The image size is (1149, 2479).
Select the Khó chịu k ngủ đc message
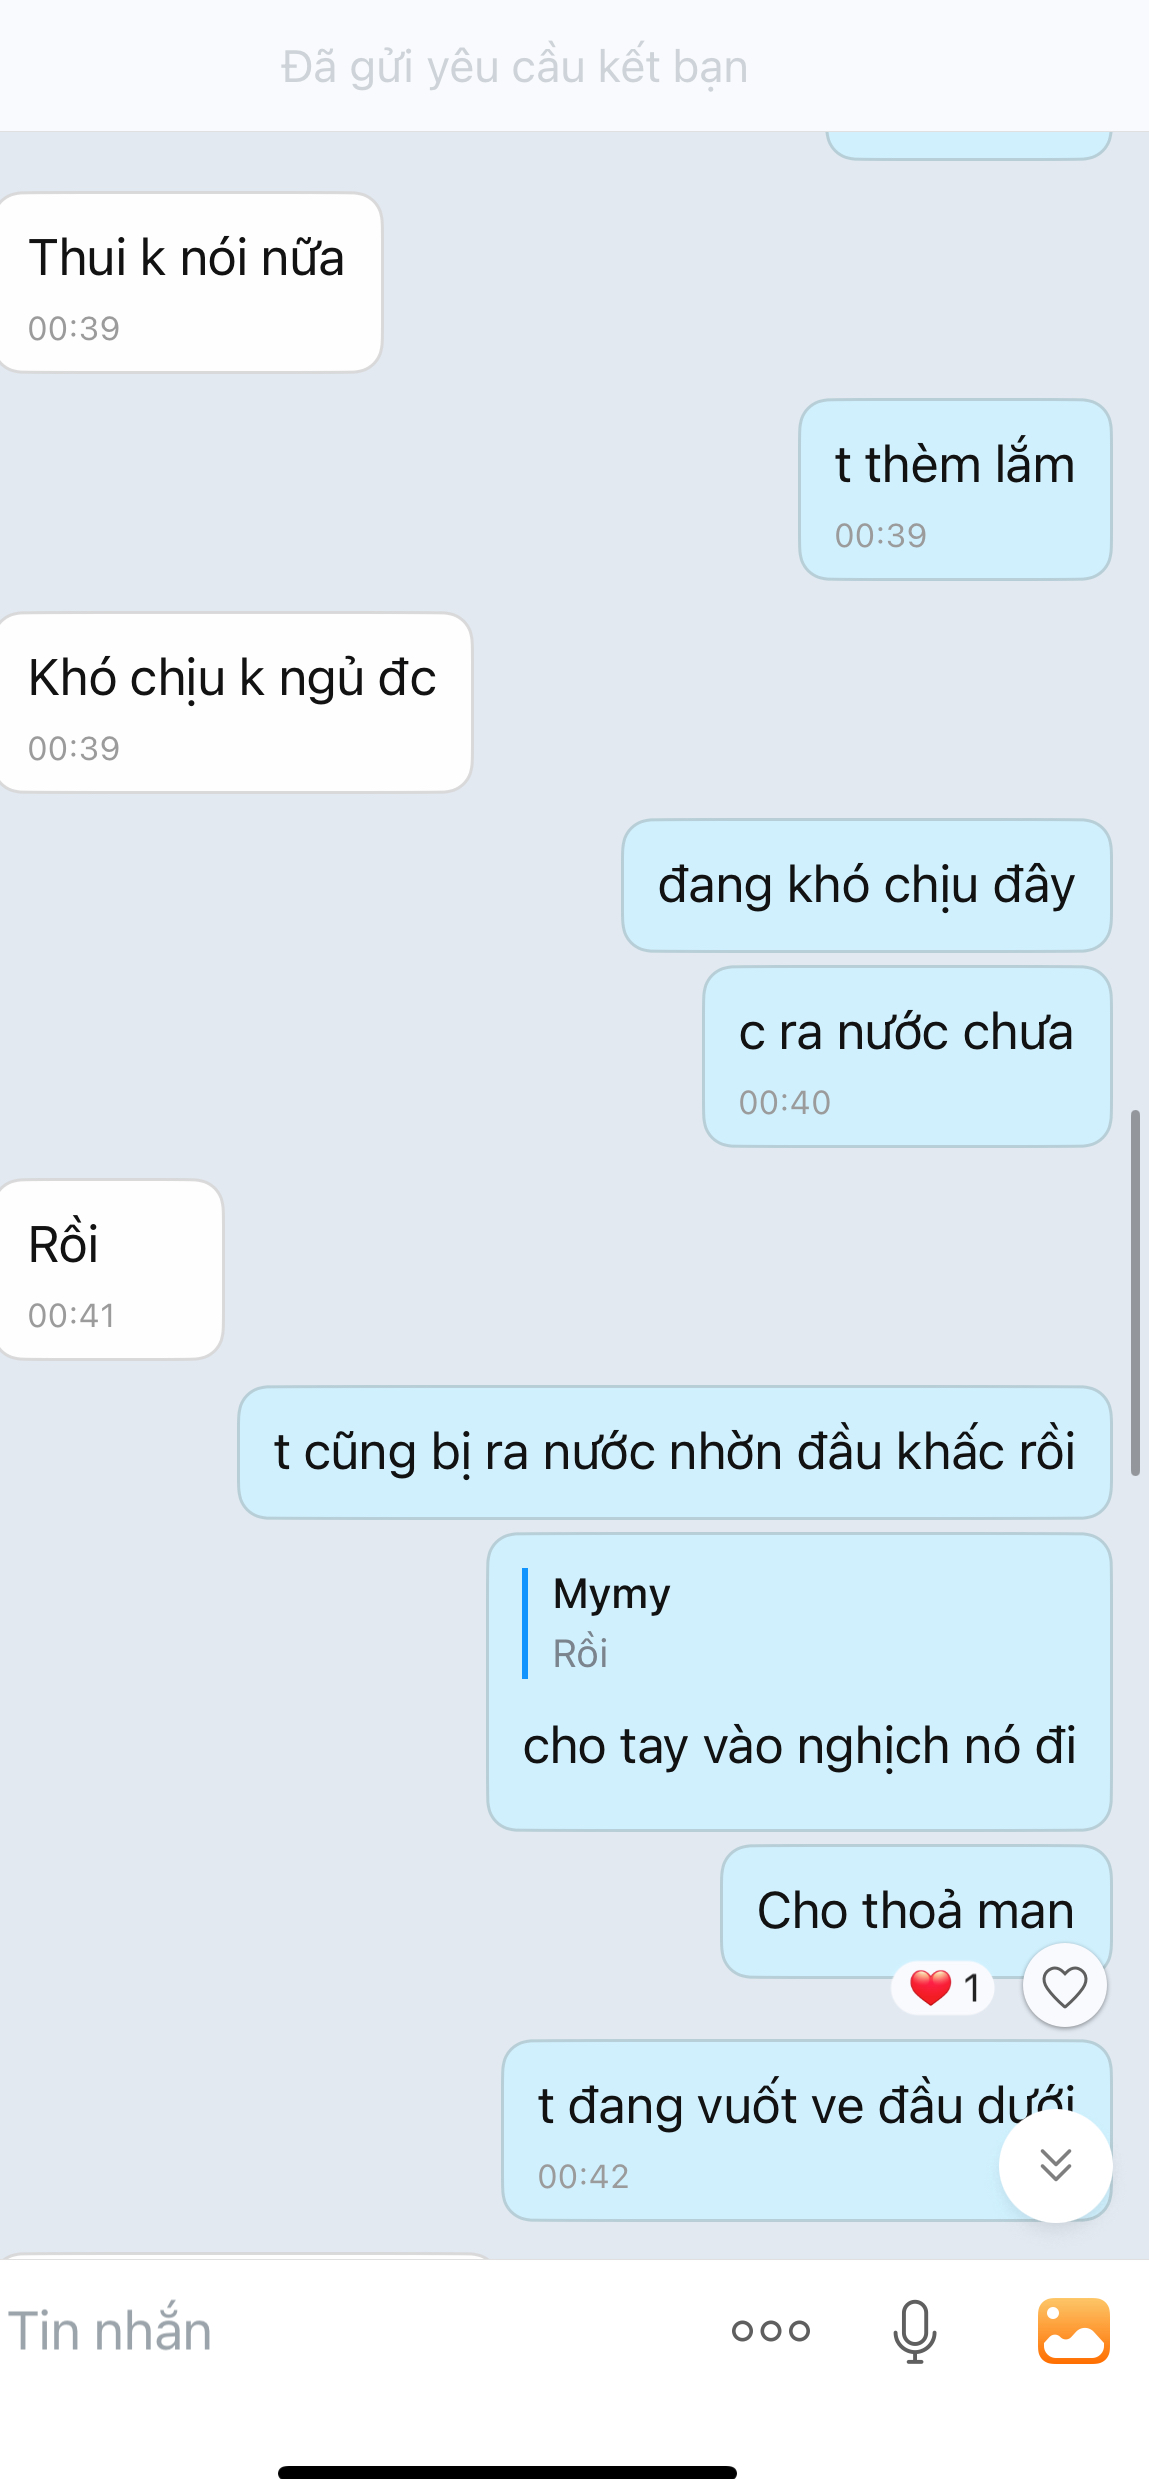tap(235, 703)
